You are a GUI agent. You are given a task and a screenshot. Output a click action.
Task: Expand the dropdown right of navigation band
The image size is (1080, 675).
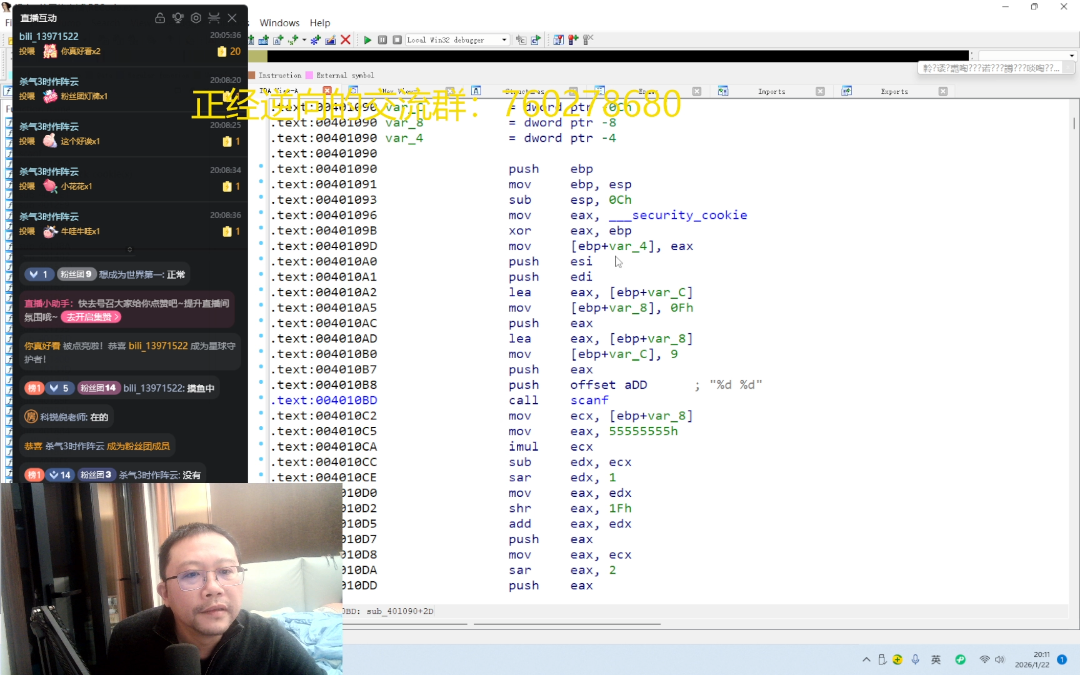pos(1071,56)
